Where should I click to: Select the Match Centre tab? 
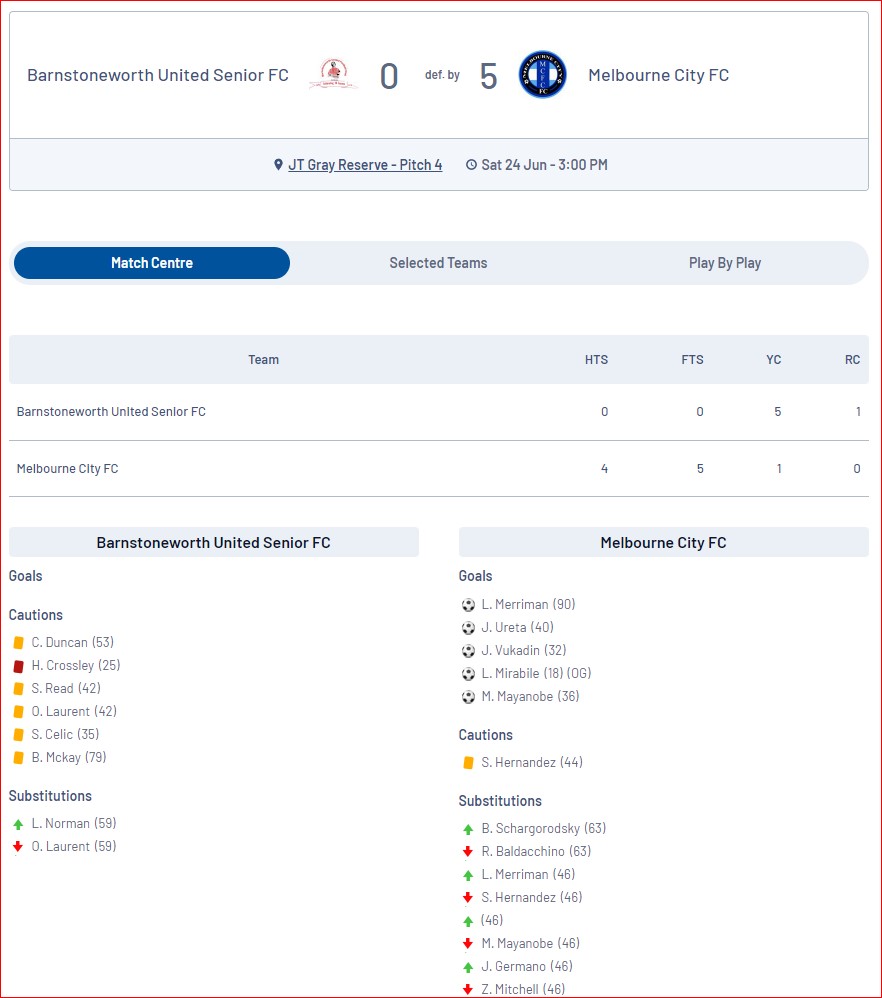click(x=152, y=263)
